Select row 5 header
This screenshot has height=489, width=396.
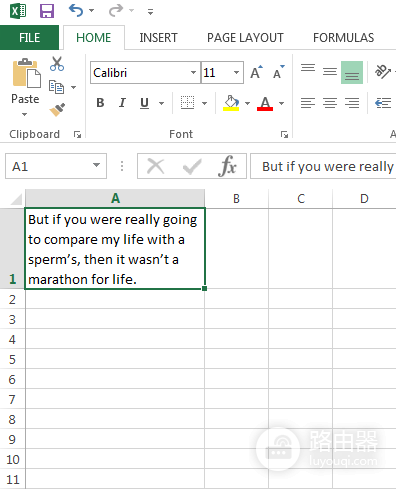click(12, 359)
